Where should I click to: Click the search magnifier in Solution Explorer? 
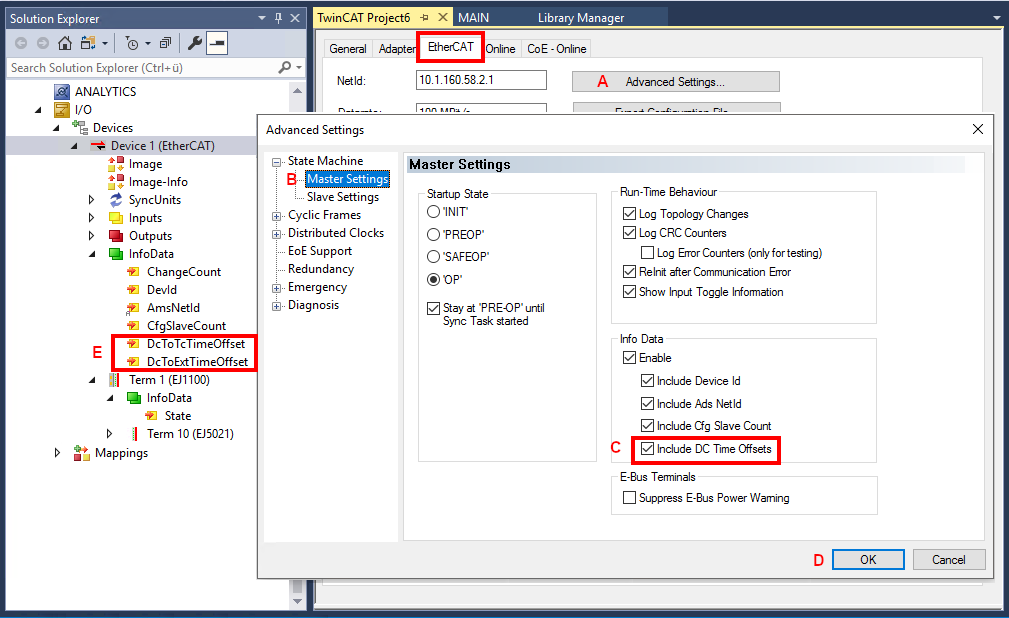click(284, 68)
